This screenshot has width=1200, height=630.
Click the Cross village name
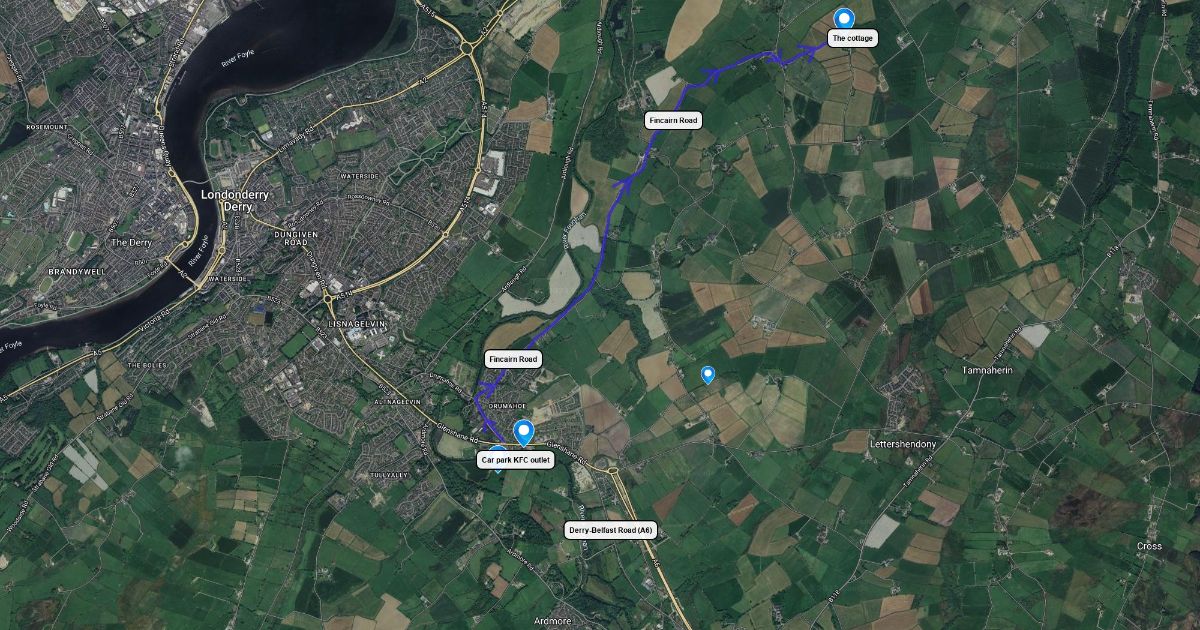(1149, 546)
